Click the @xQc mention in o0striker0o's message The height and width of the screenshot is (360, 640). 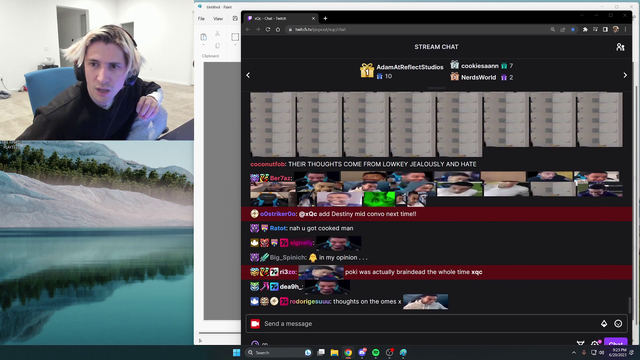[308, 214]
